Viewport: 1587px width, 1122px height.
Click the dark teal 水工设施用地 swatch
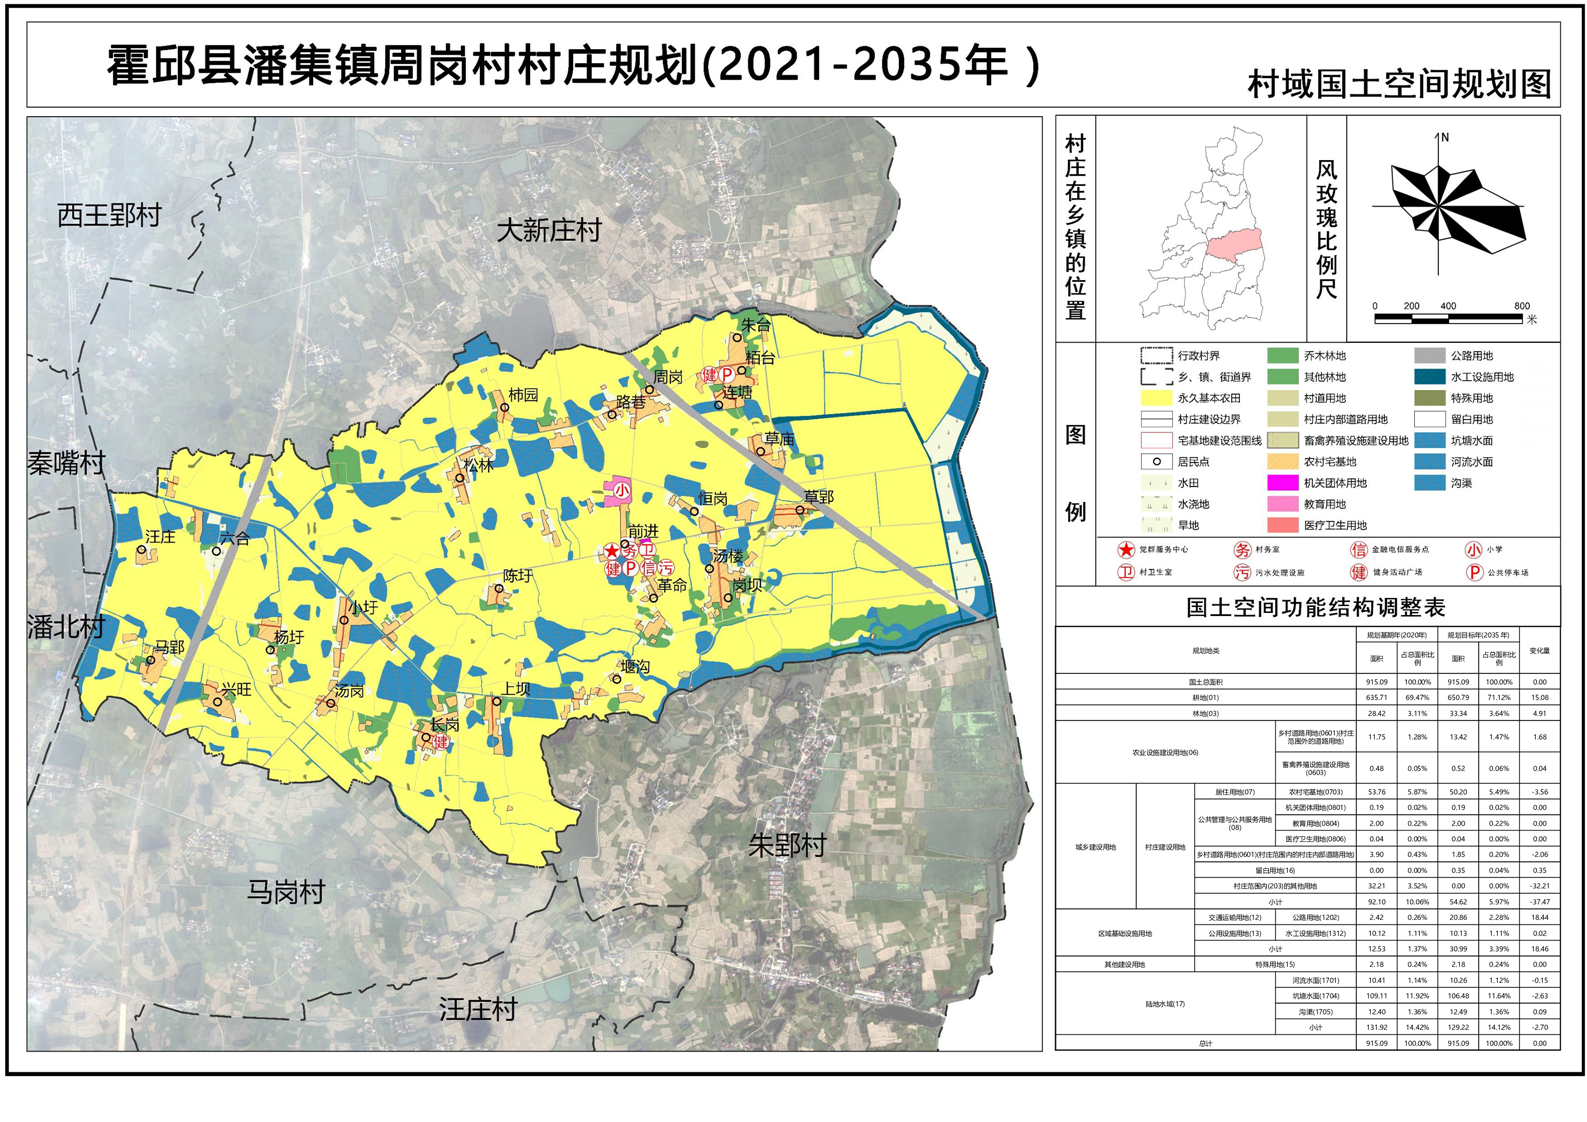[1429, 377]
